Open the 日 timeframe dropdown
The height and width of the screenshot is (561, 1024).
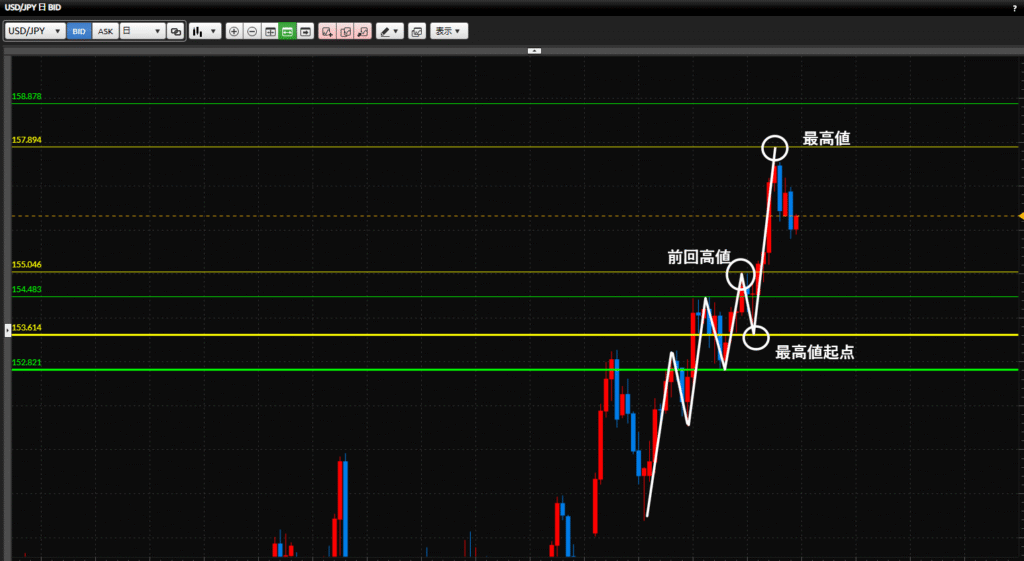[142, 31]
